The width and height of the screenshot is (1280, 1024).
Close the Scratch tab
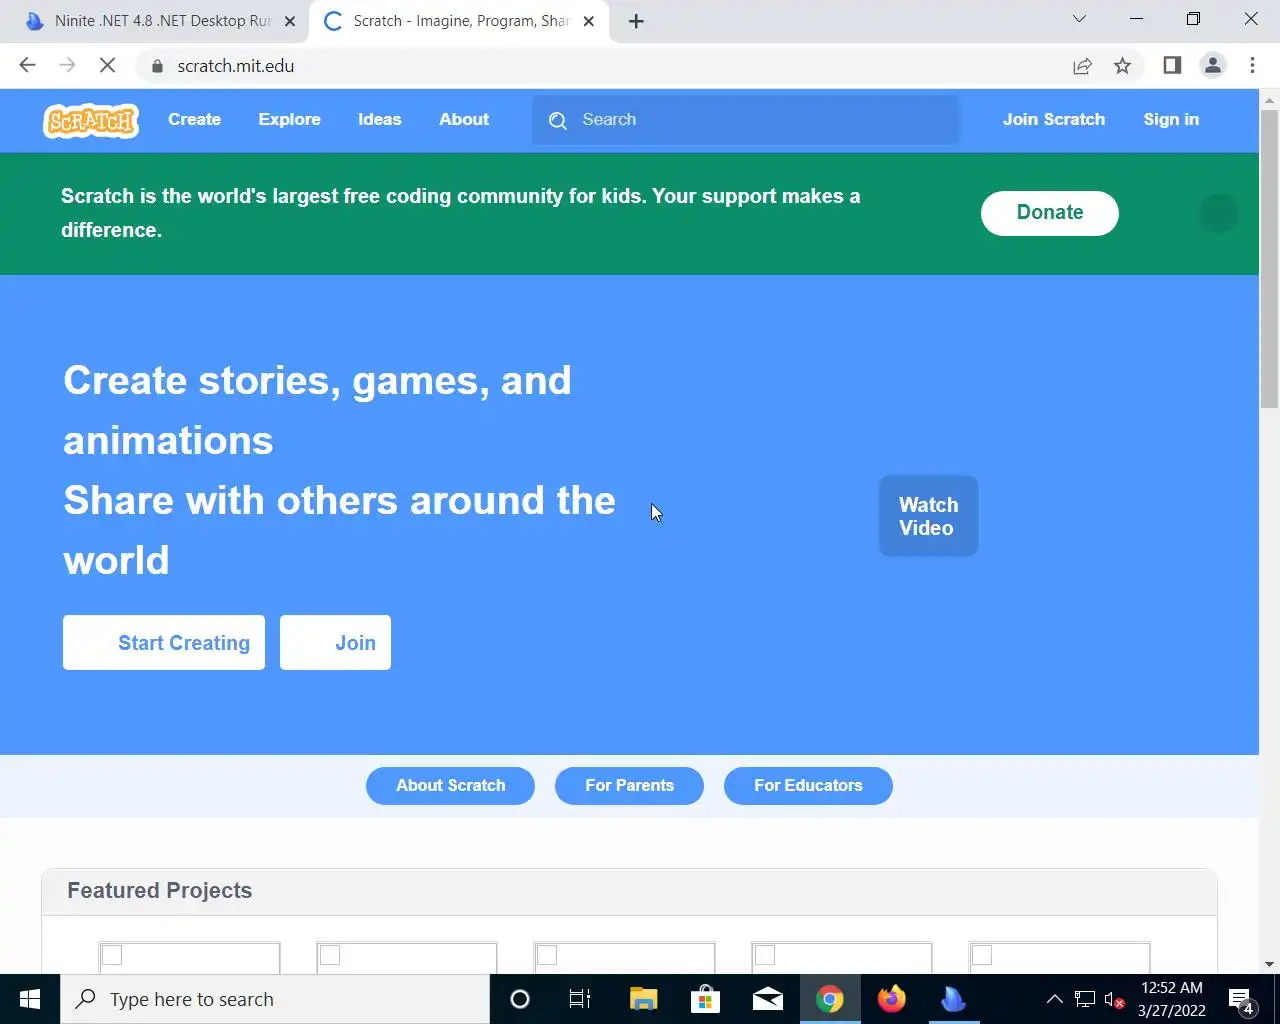[589, 21]
